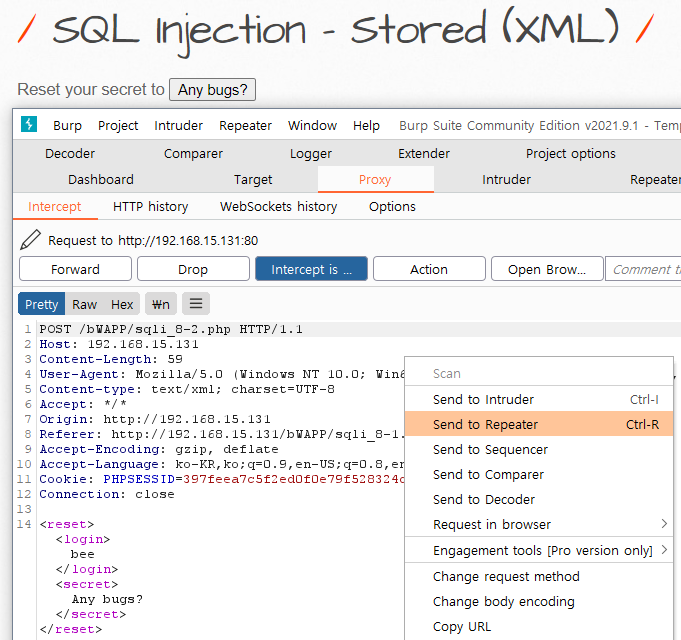This screenshot has height=640, width=681.
Task: Open the proxy Options sub-tab
Action: (x=392, y=206)
